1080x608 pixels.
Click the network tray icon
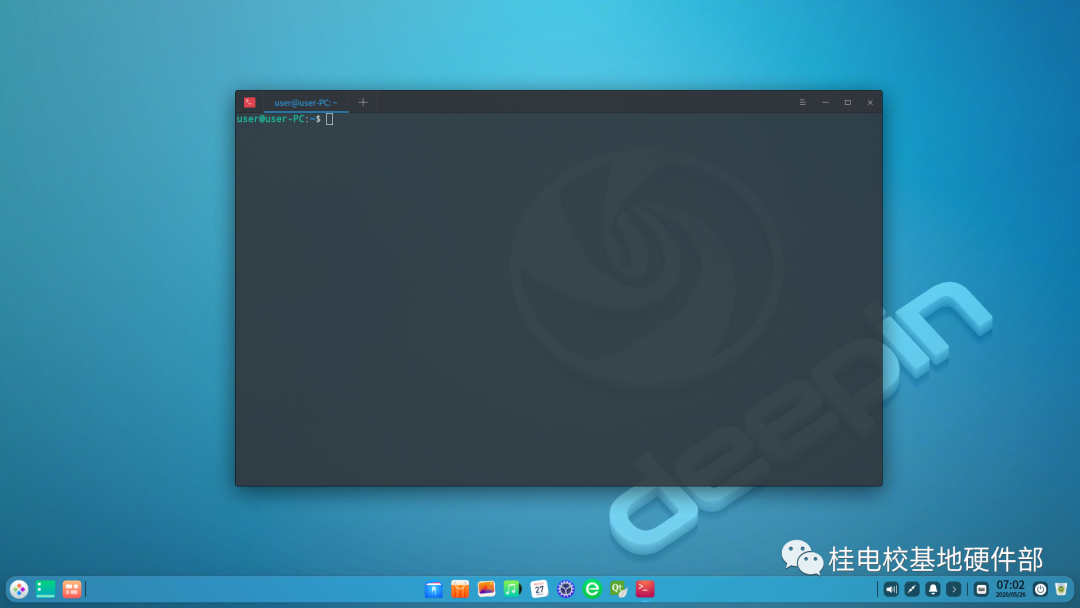coord(912,589)
